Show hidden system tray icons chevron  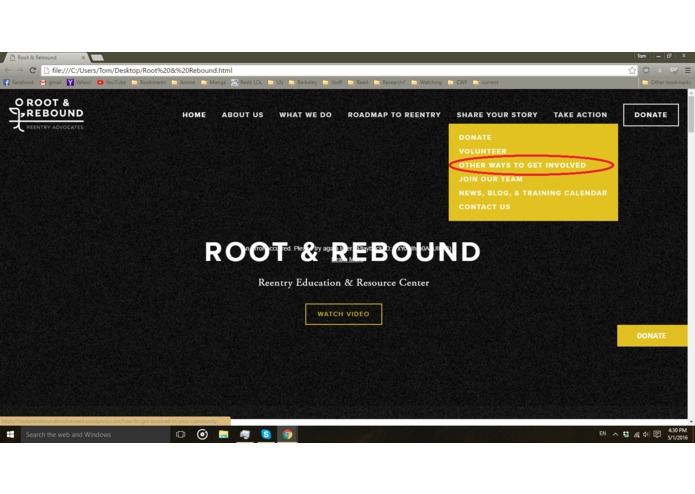click(x=615, y=434)
